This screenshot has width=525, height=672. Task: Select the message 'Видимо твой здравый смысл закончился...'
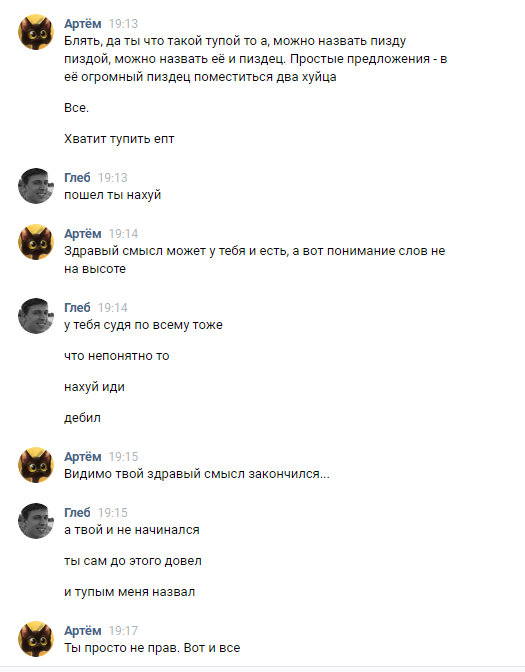(197, 474)
